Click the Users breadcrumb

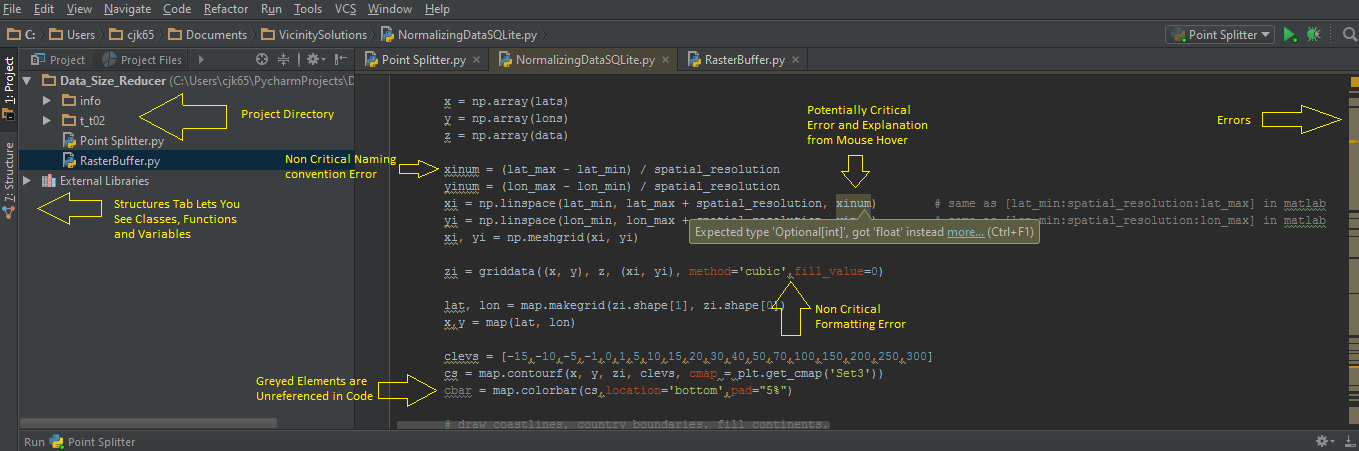(x=73, y=34)
